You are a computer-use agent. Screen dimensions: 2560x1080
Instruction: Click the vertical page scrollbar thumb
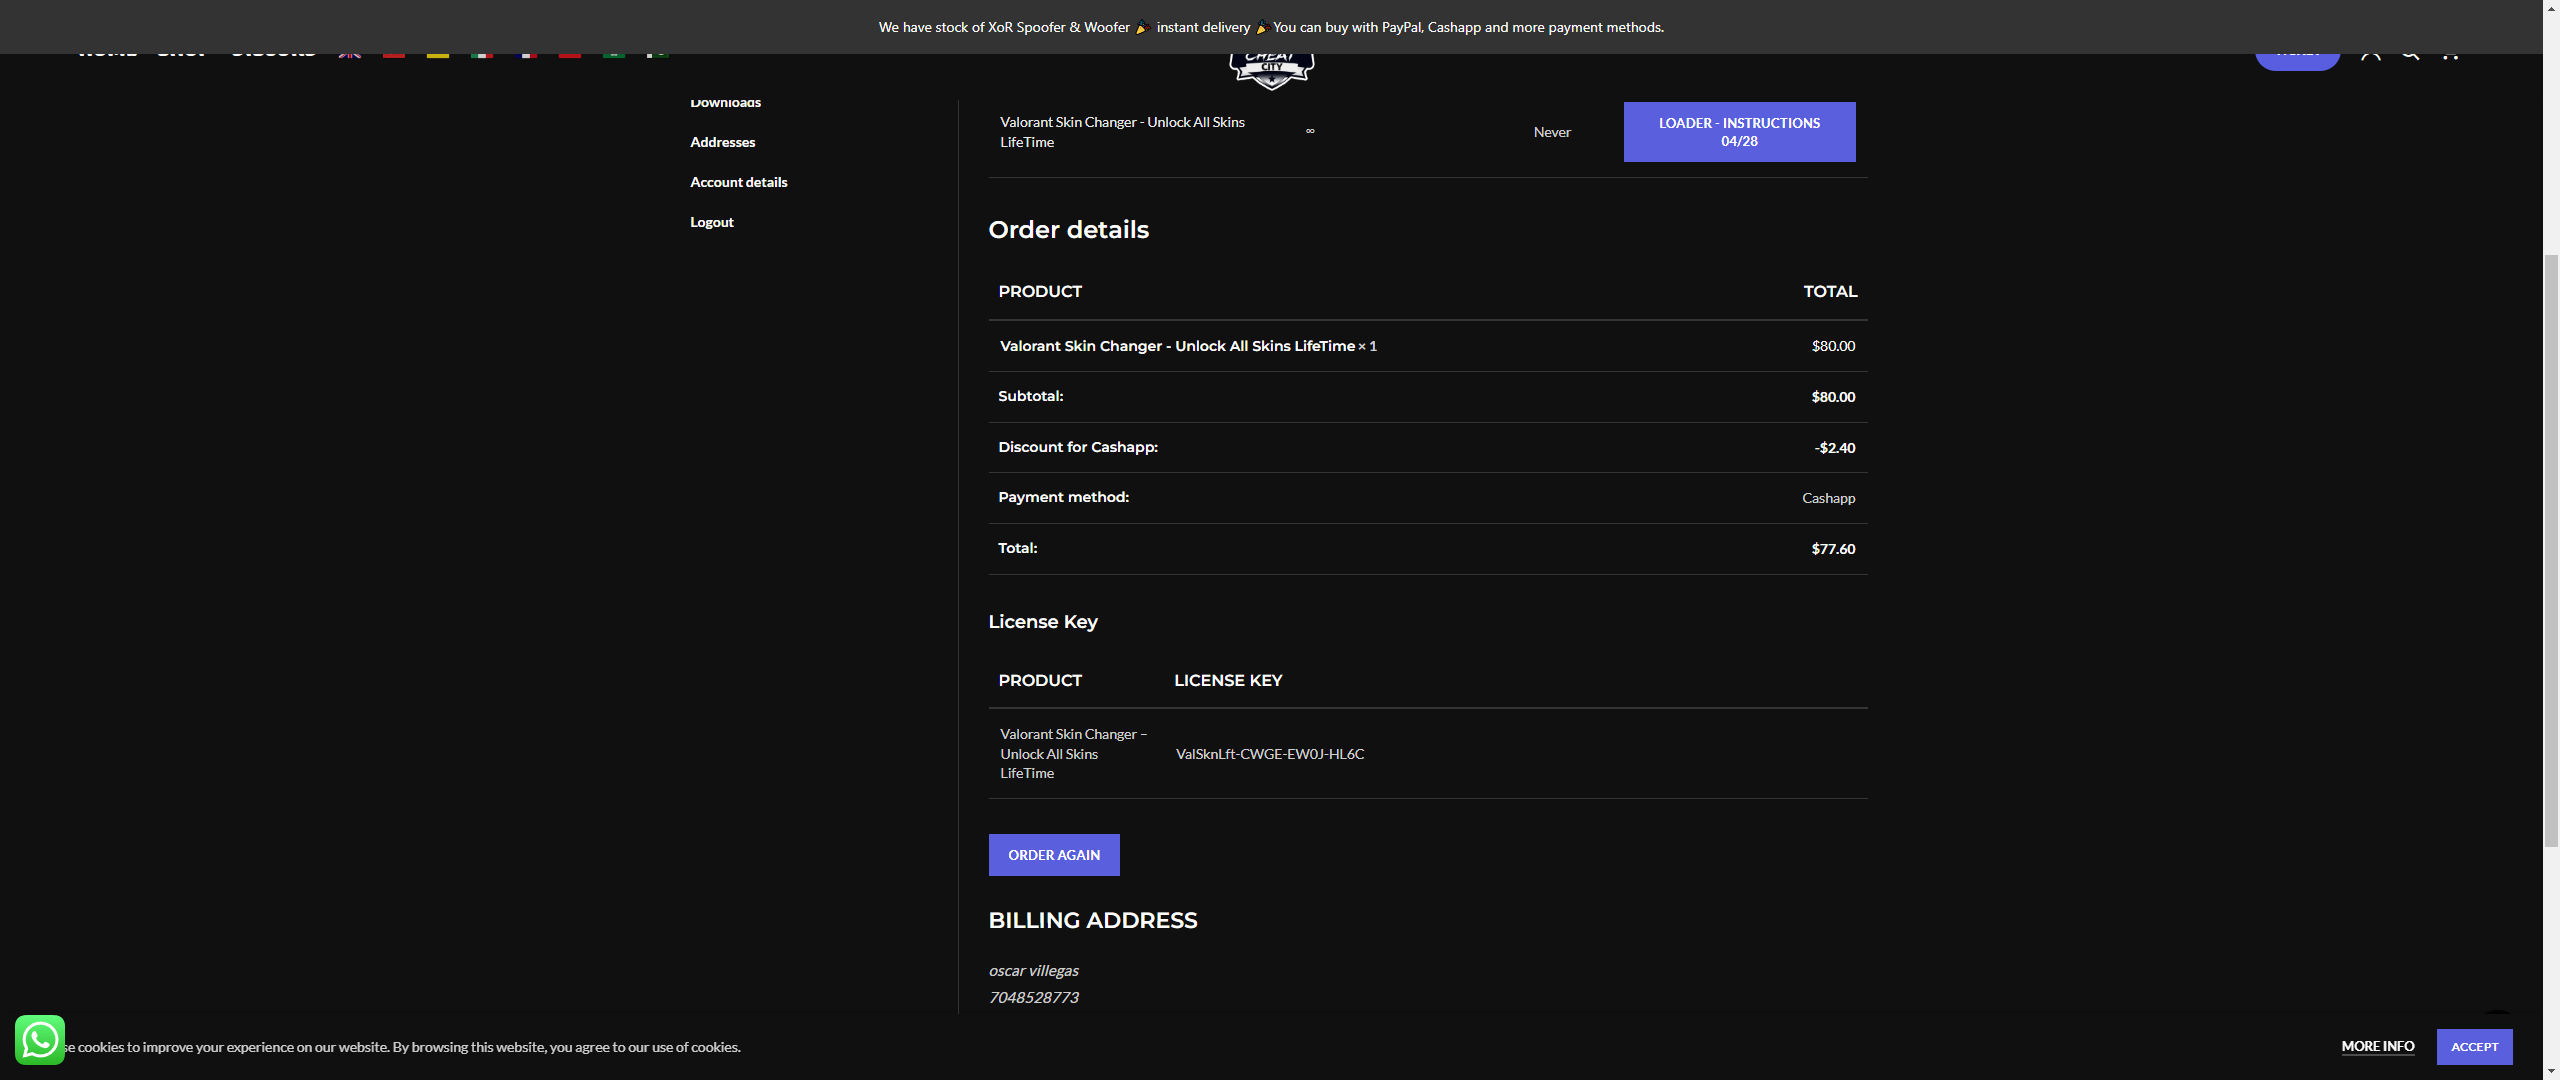pyautogui.click(x=2551, y=550)
